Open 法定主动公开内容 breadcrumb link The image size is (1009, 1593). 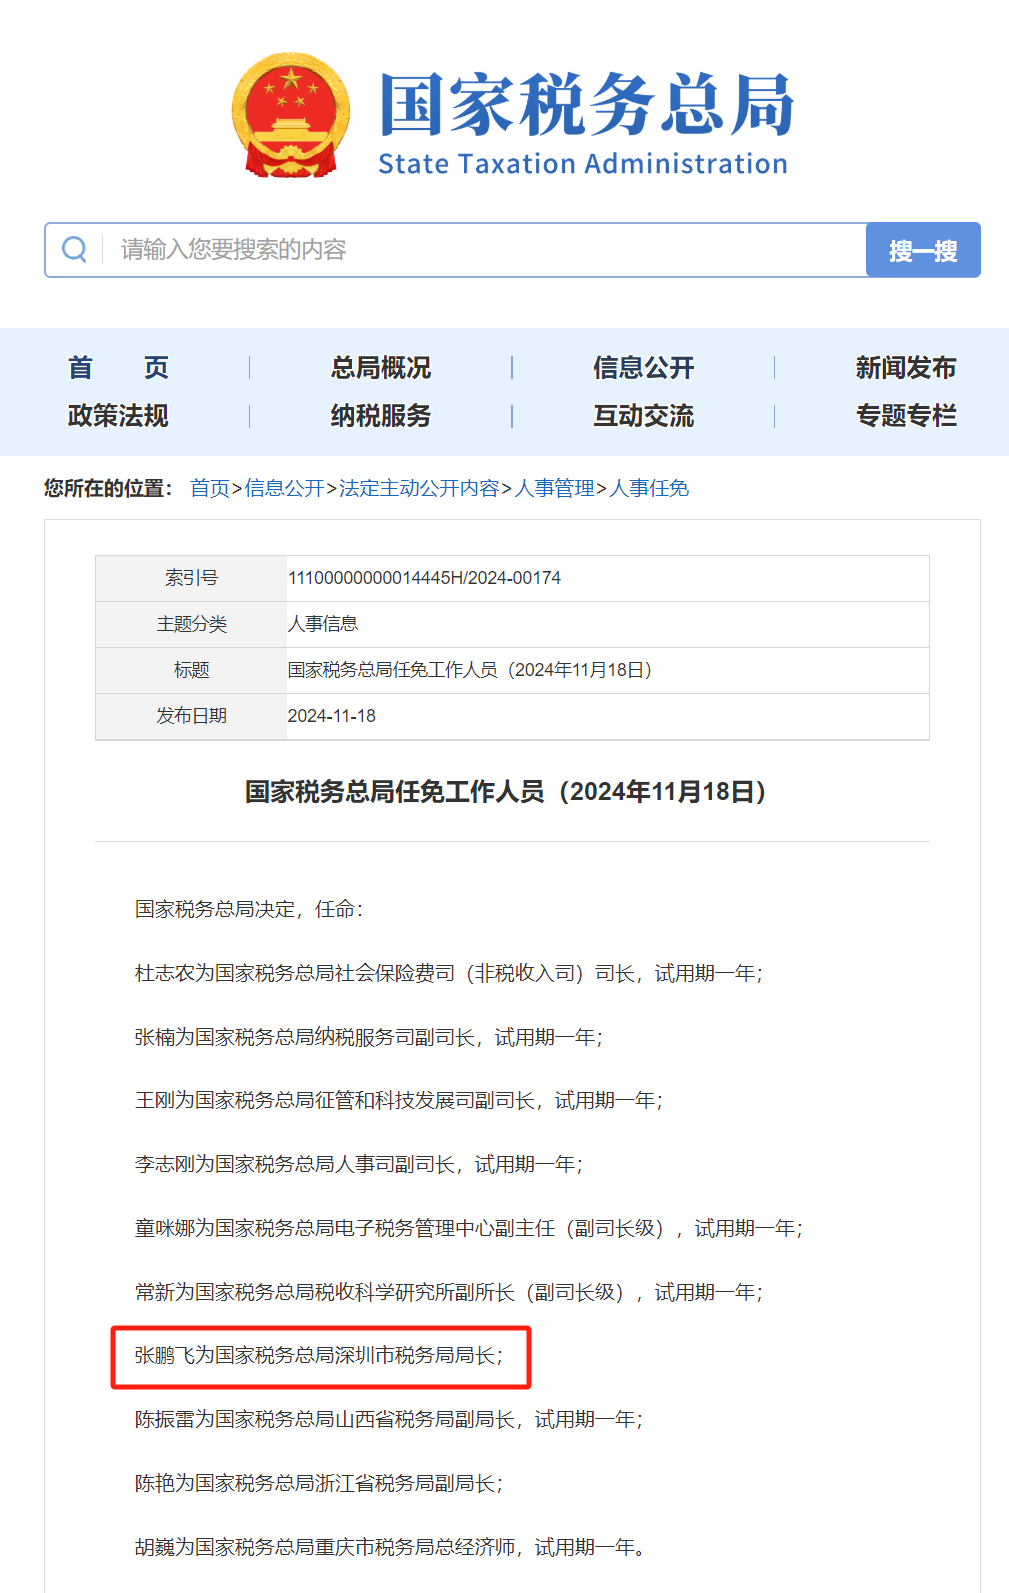coord(419,488)
